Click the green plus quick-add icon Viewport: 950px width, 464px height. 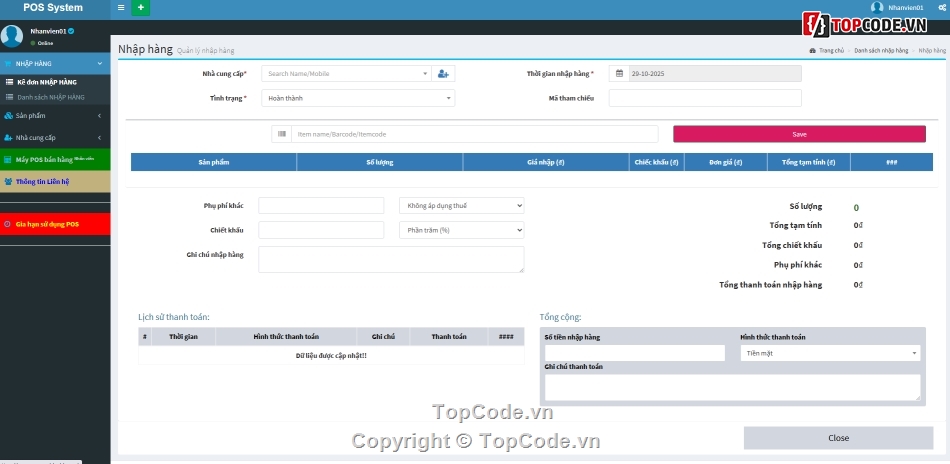click(141, 8)
